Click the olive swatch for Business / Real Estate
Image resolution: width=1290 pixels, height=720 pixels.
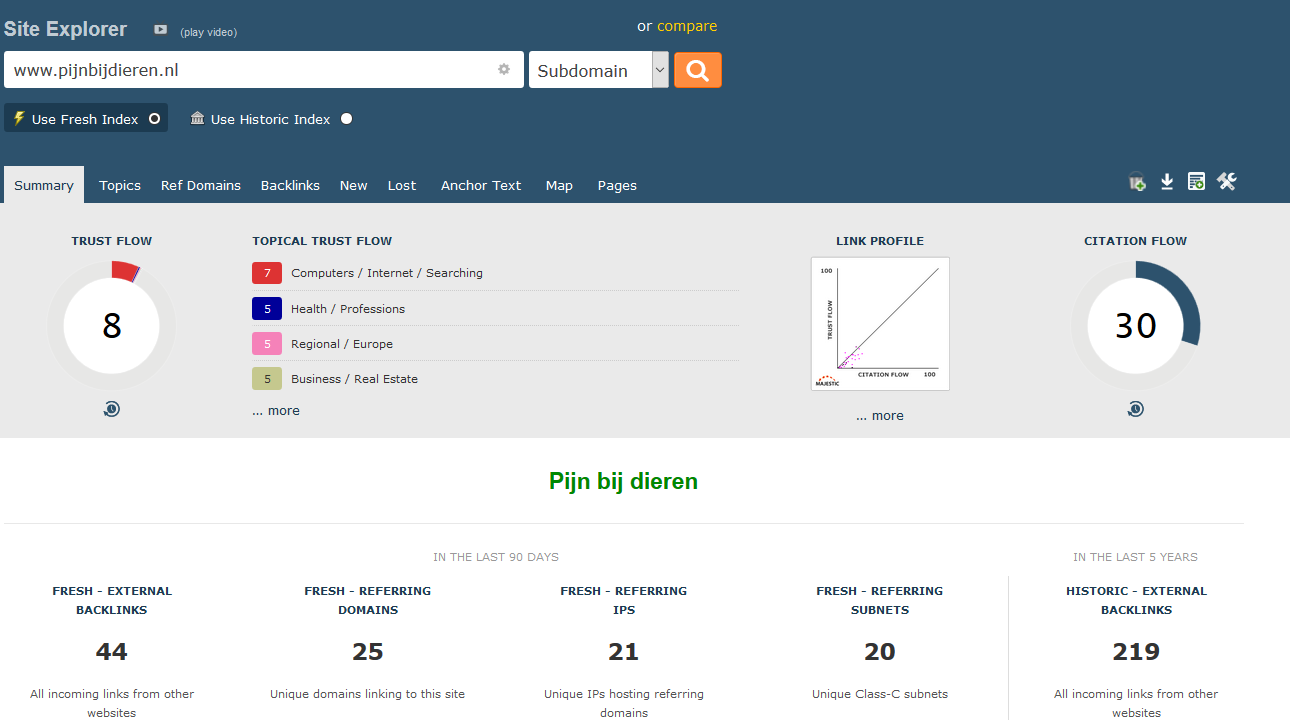coord(267,379)
